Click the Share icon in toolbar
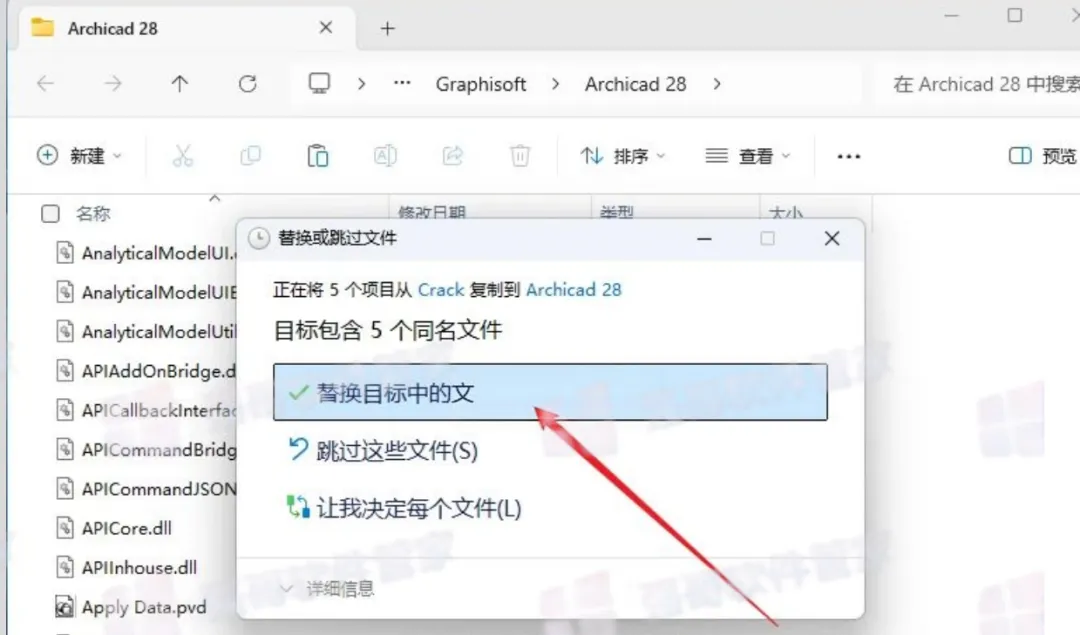 [453, 156]
